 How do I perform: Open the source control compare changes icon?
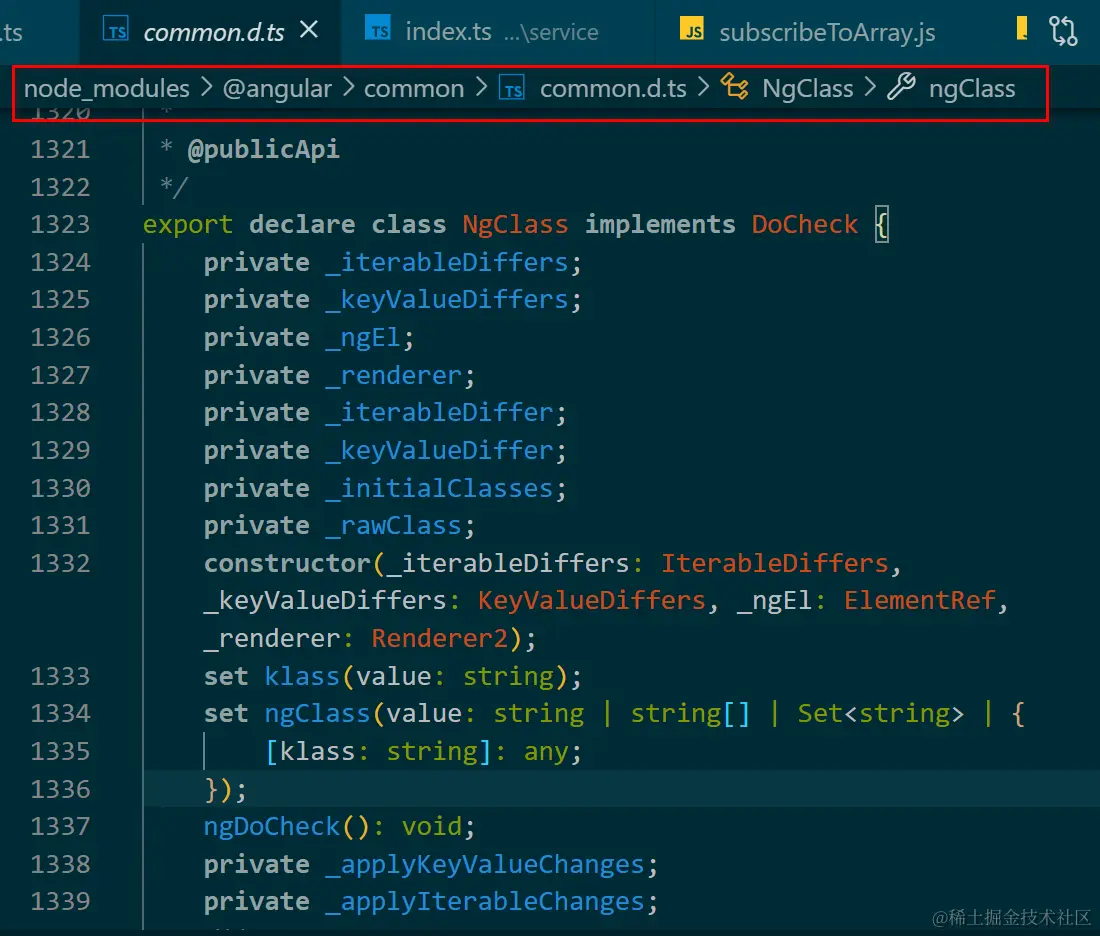click(x=1064, y=31)
